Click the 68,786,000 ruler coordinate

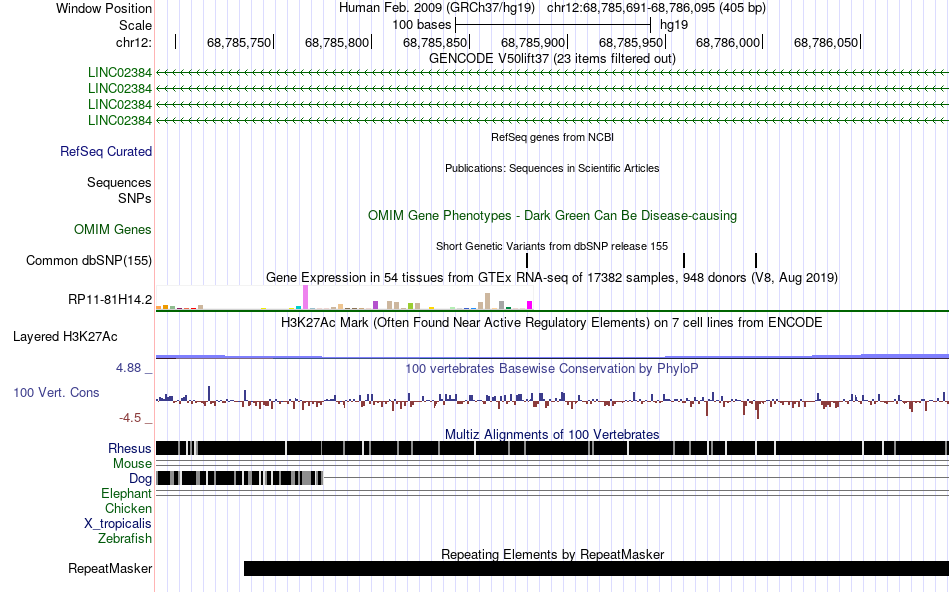[x=728, y=42]
